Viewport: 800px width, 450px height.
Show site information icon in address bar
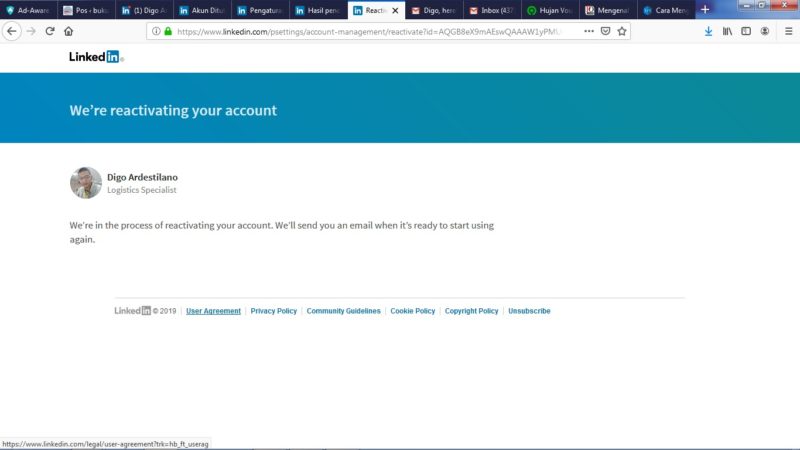click(156, 31)
